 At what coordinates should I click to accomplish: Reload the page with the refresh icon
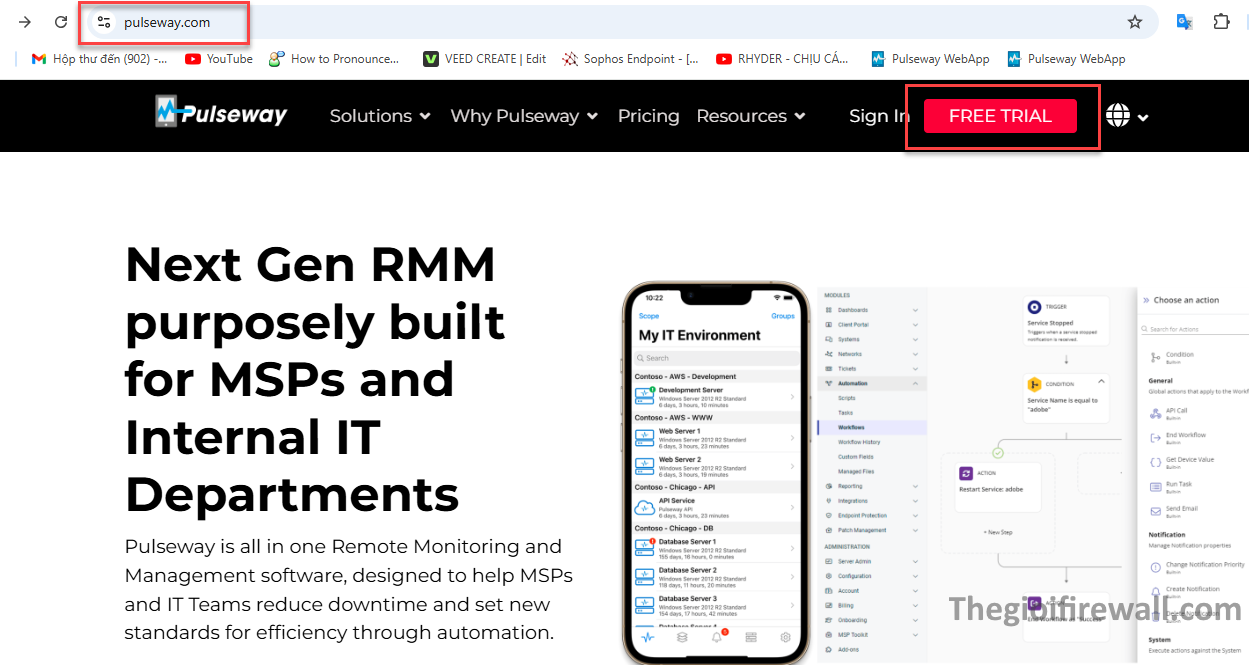61,22
